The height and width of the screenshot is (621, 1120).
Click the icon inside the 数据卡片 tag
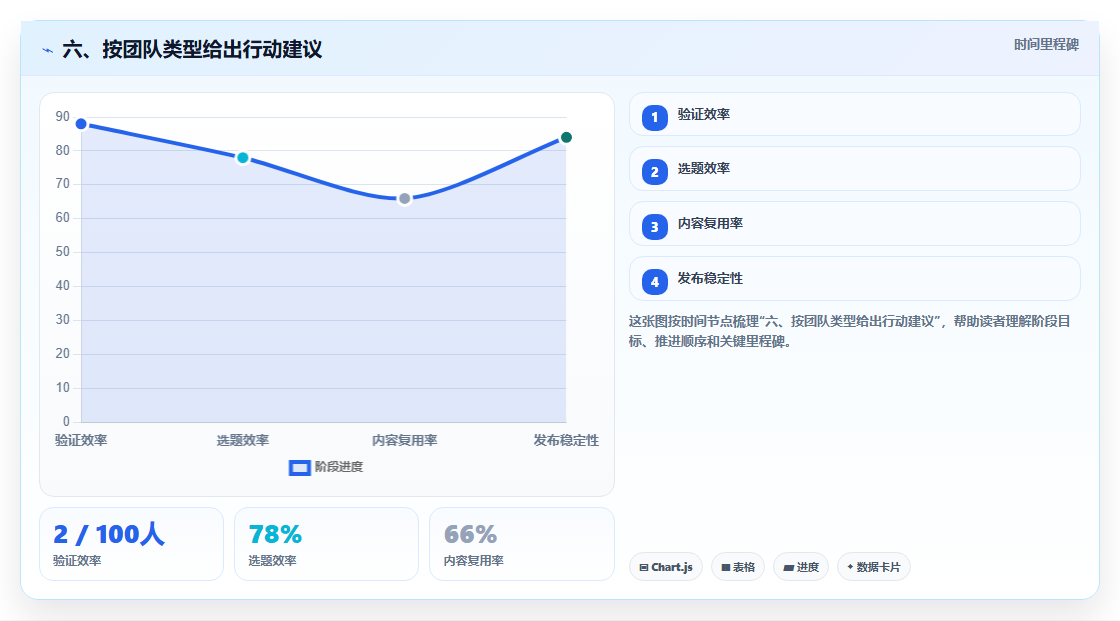pos(850,567)
